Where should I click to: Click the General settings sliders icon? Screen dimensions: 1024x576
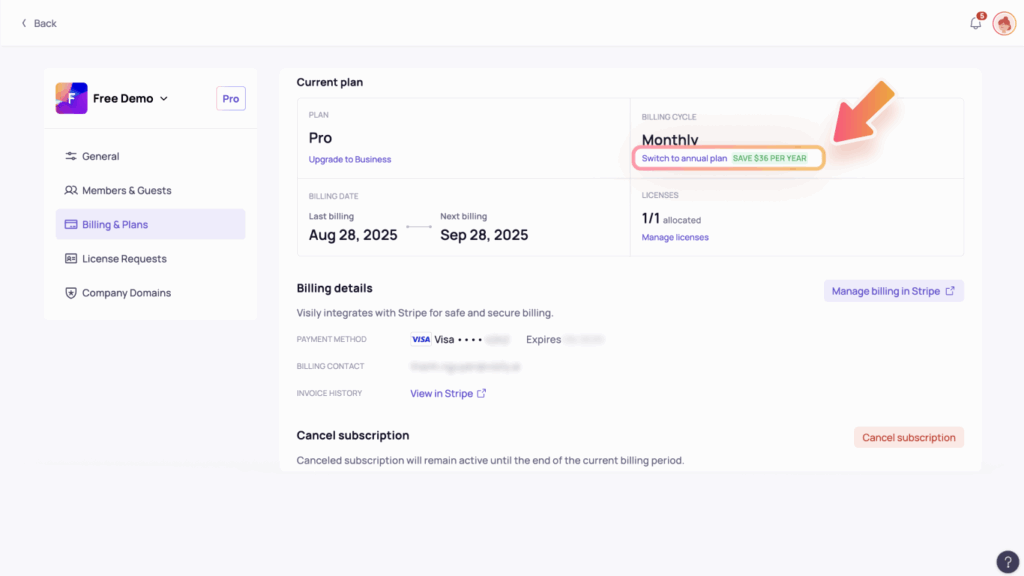point(71,156)
